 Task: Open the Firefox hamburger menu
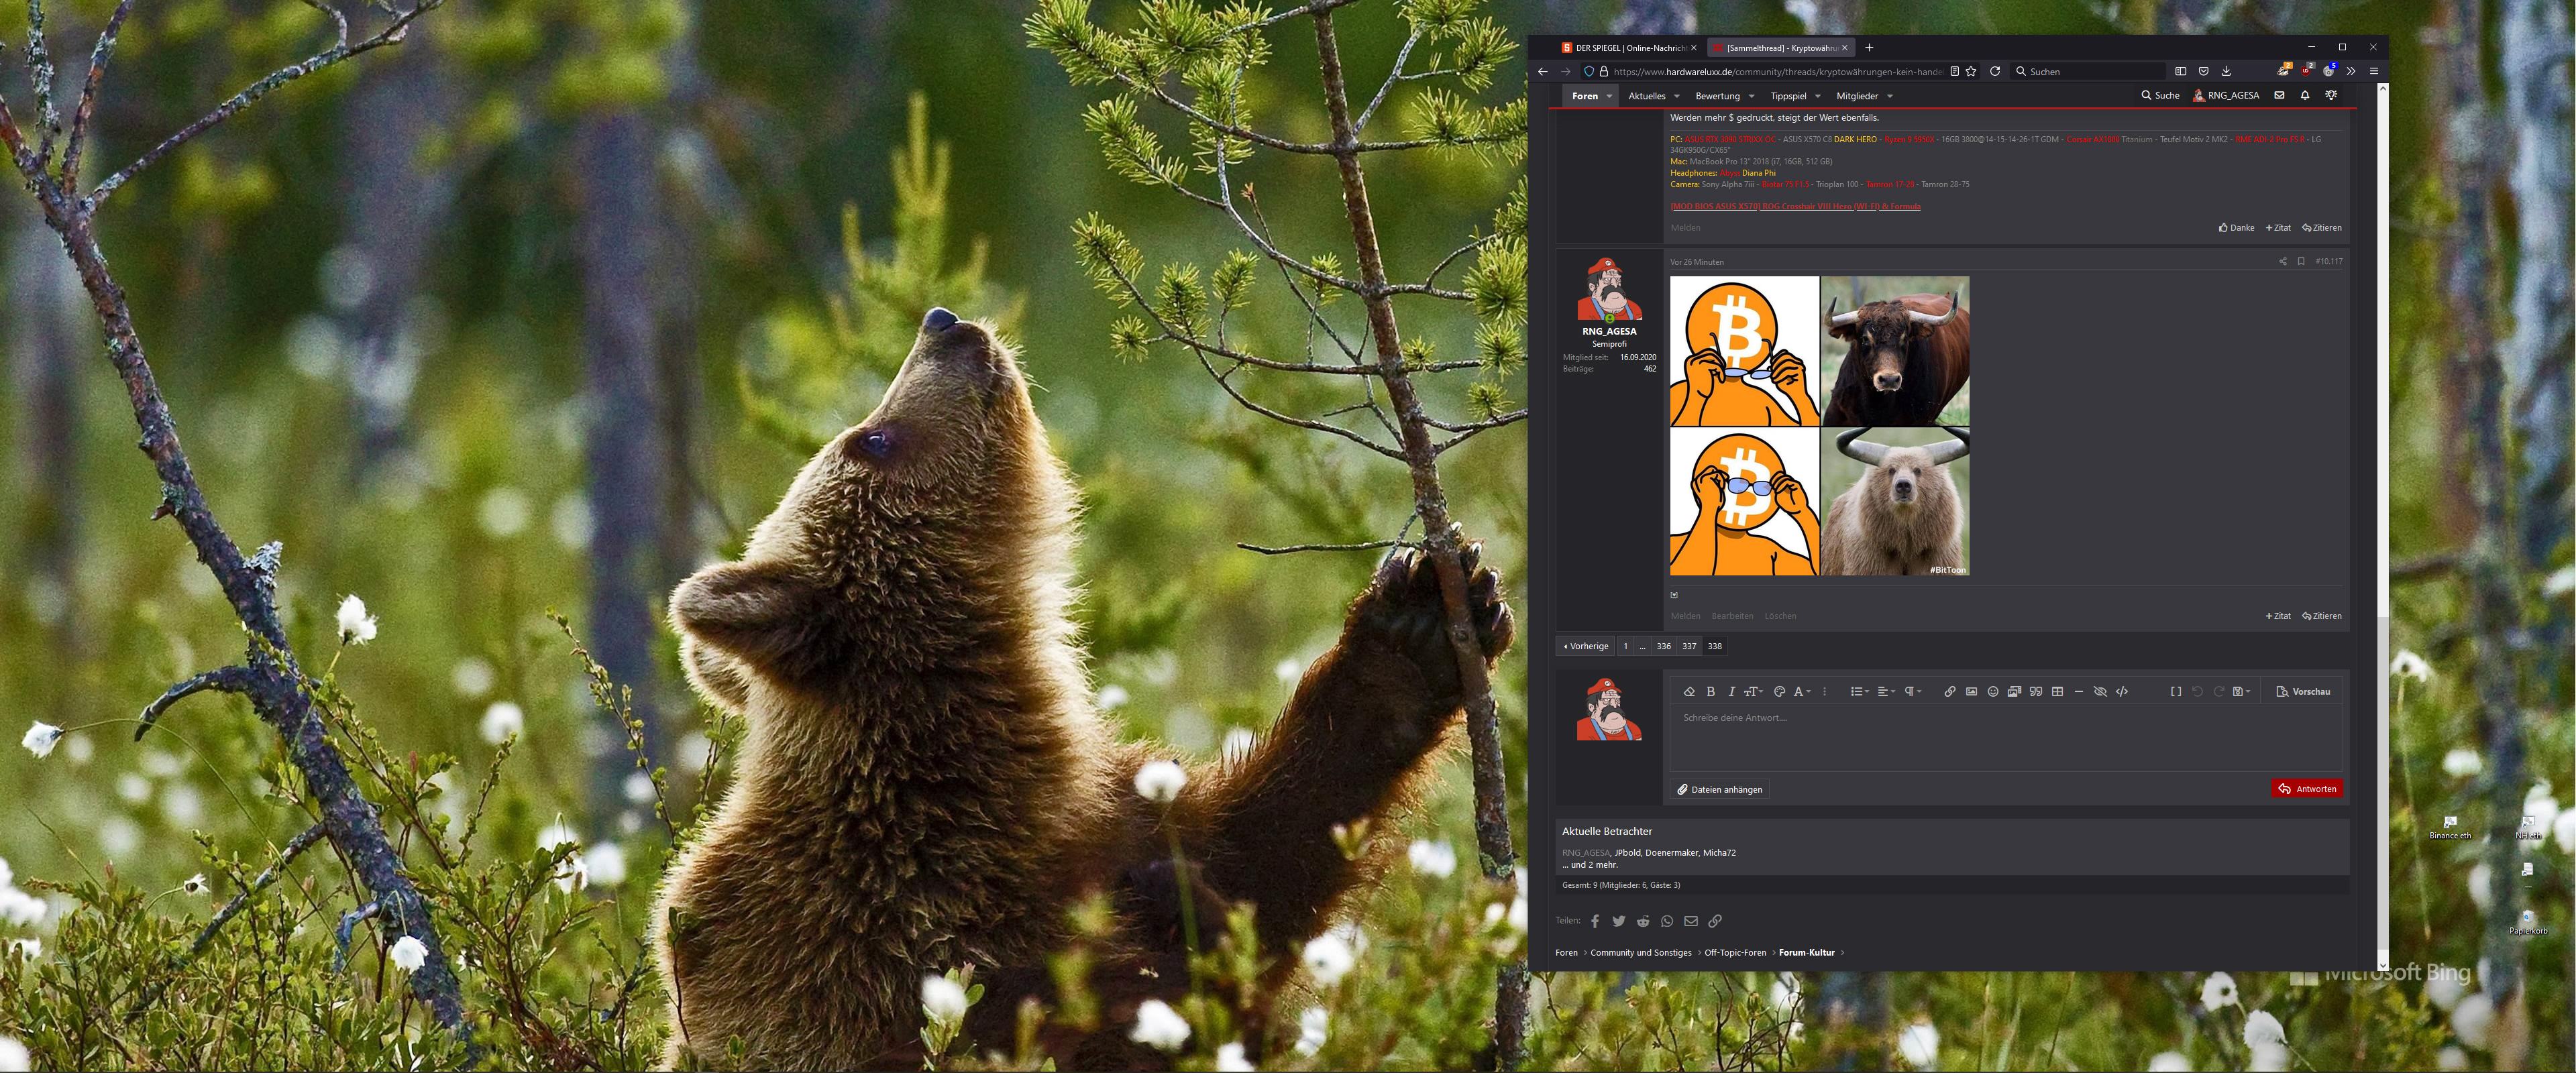(2373, 71)
